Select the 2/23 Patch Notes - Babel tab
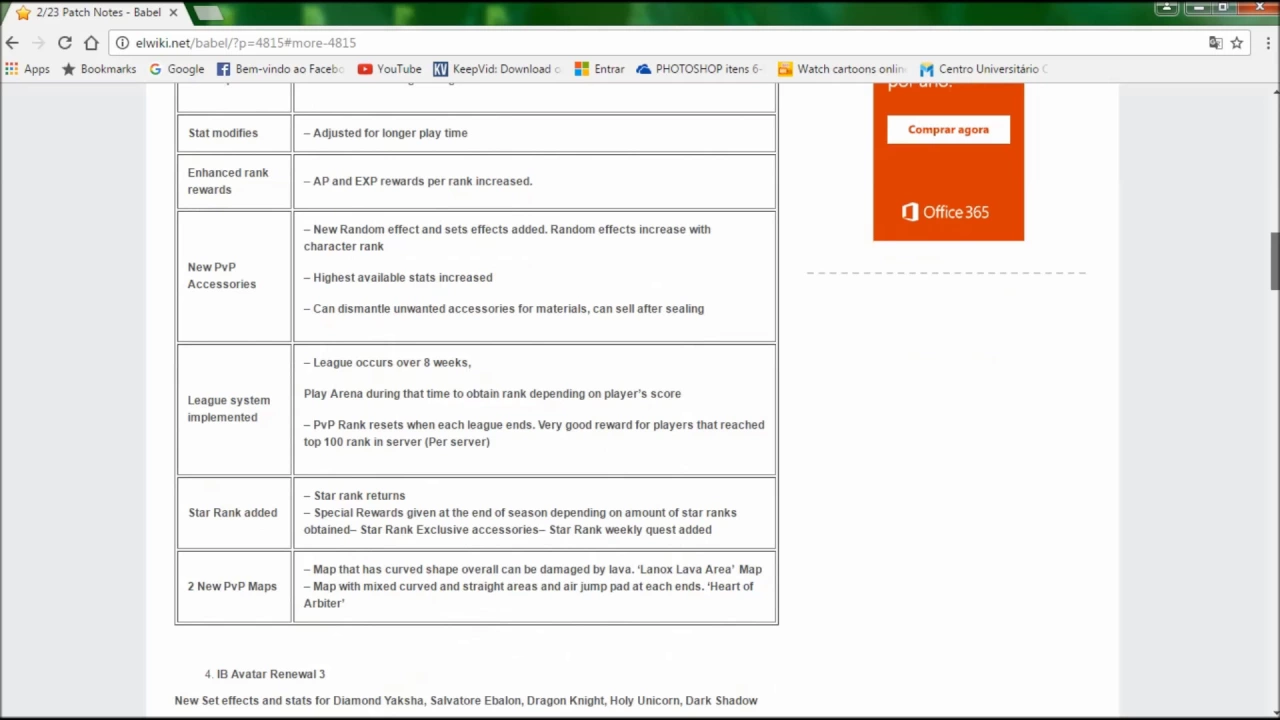Screen dimensions: 1280x720 click(x=95, y=13)
